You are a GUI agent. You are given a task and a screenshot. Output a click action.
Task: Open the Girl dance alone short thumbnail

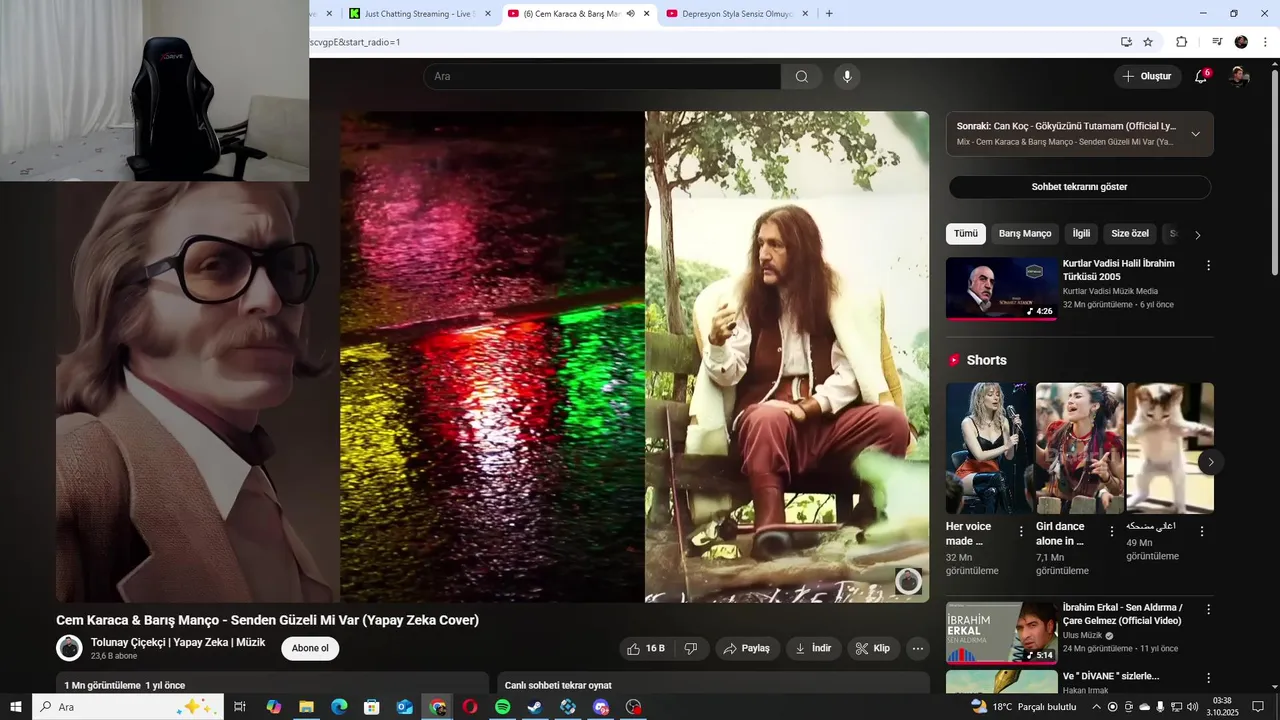click(1080, 448)
